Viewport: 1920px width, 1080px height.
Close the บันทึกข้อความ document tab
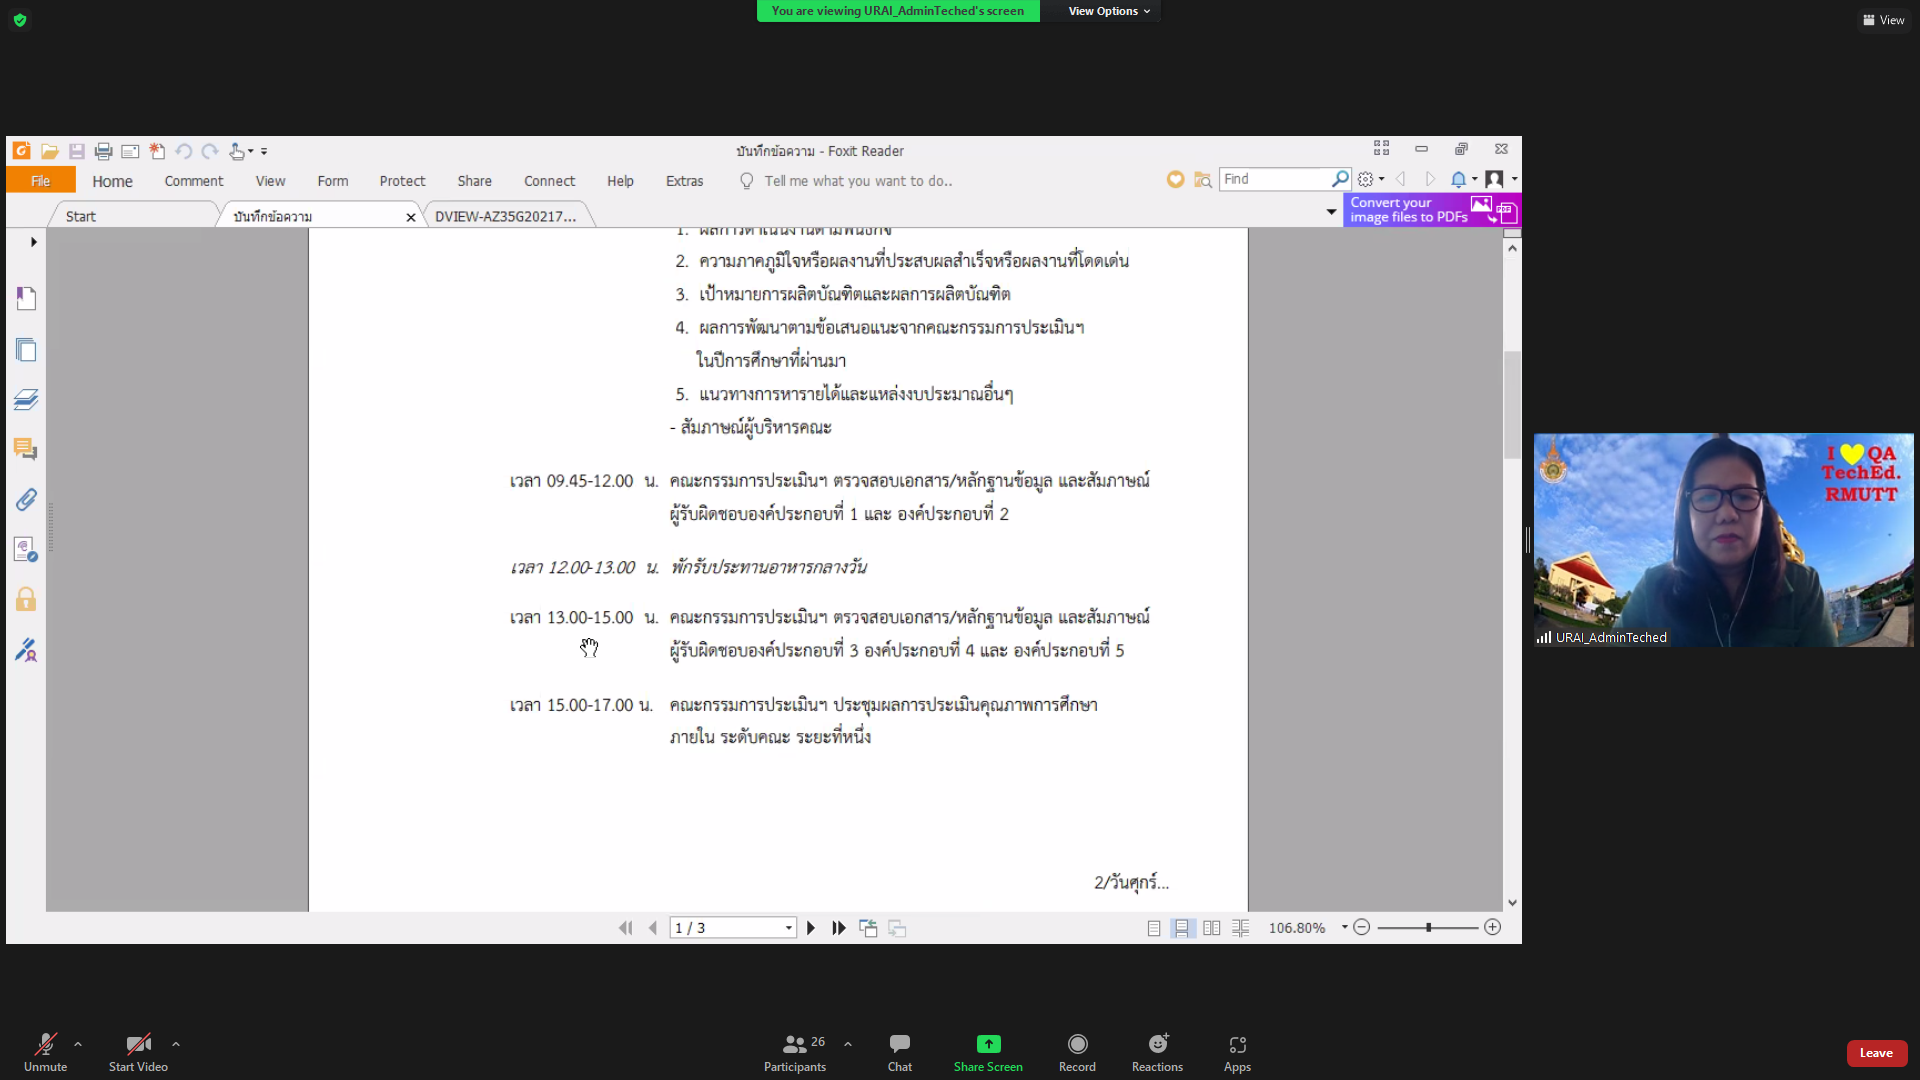[410, 217]
